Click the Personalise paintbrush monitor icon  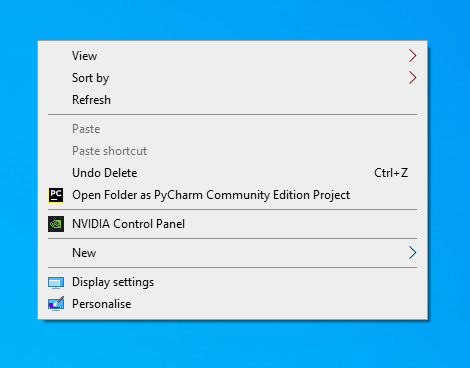(x=56, y=304)
